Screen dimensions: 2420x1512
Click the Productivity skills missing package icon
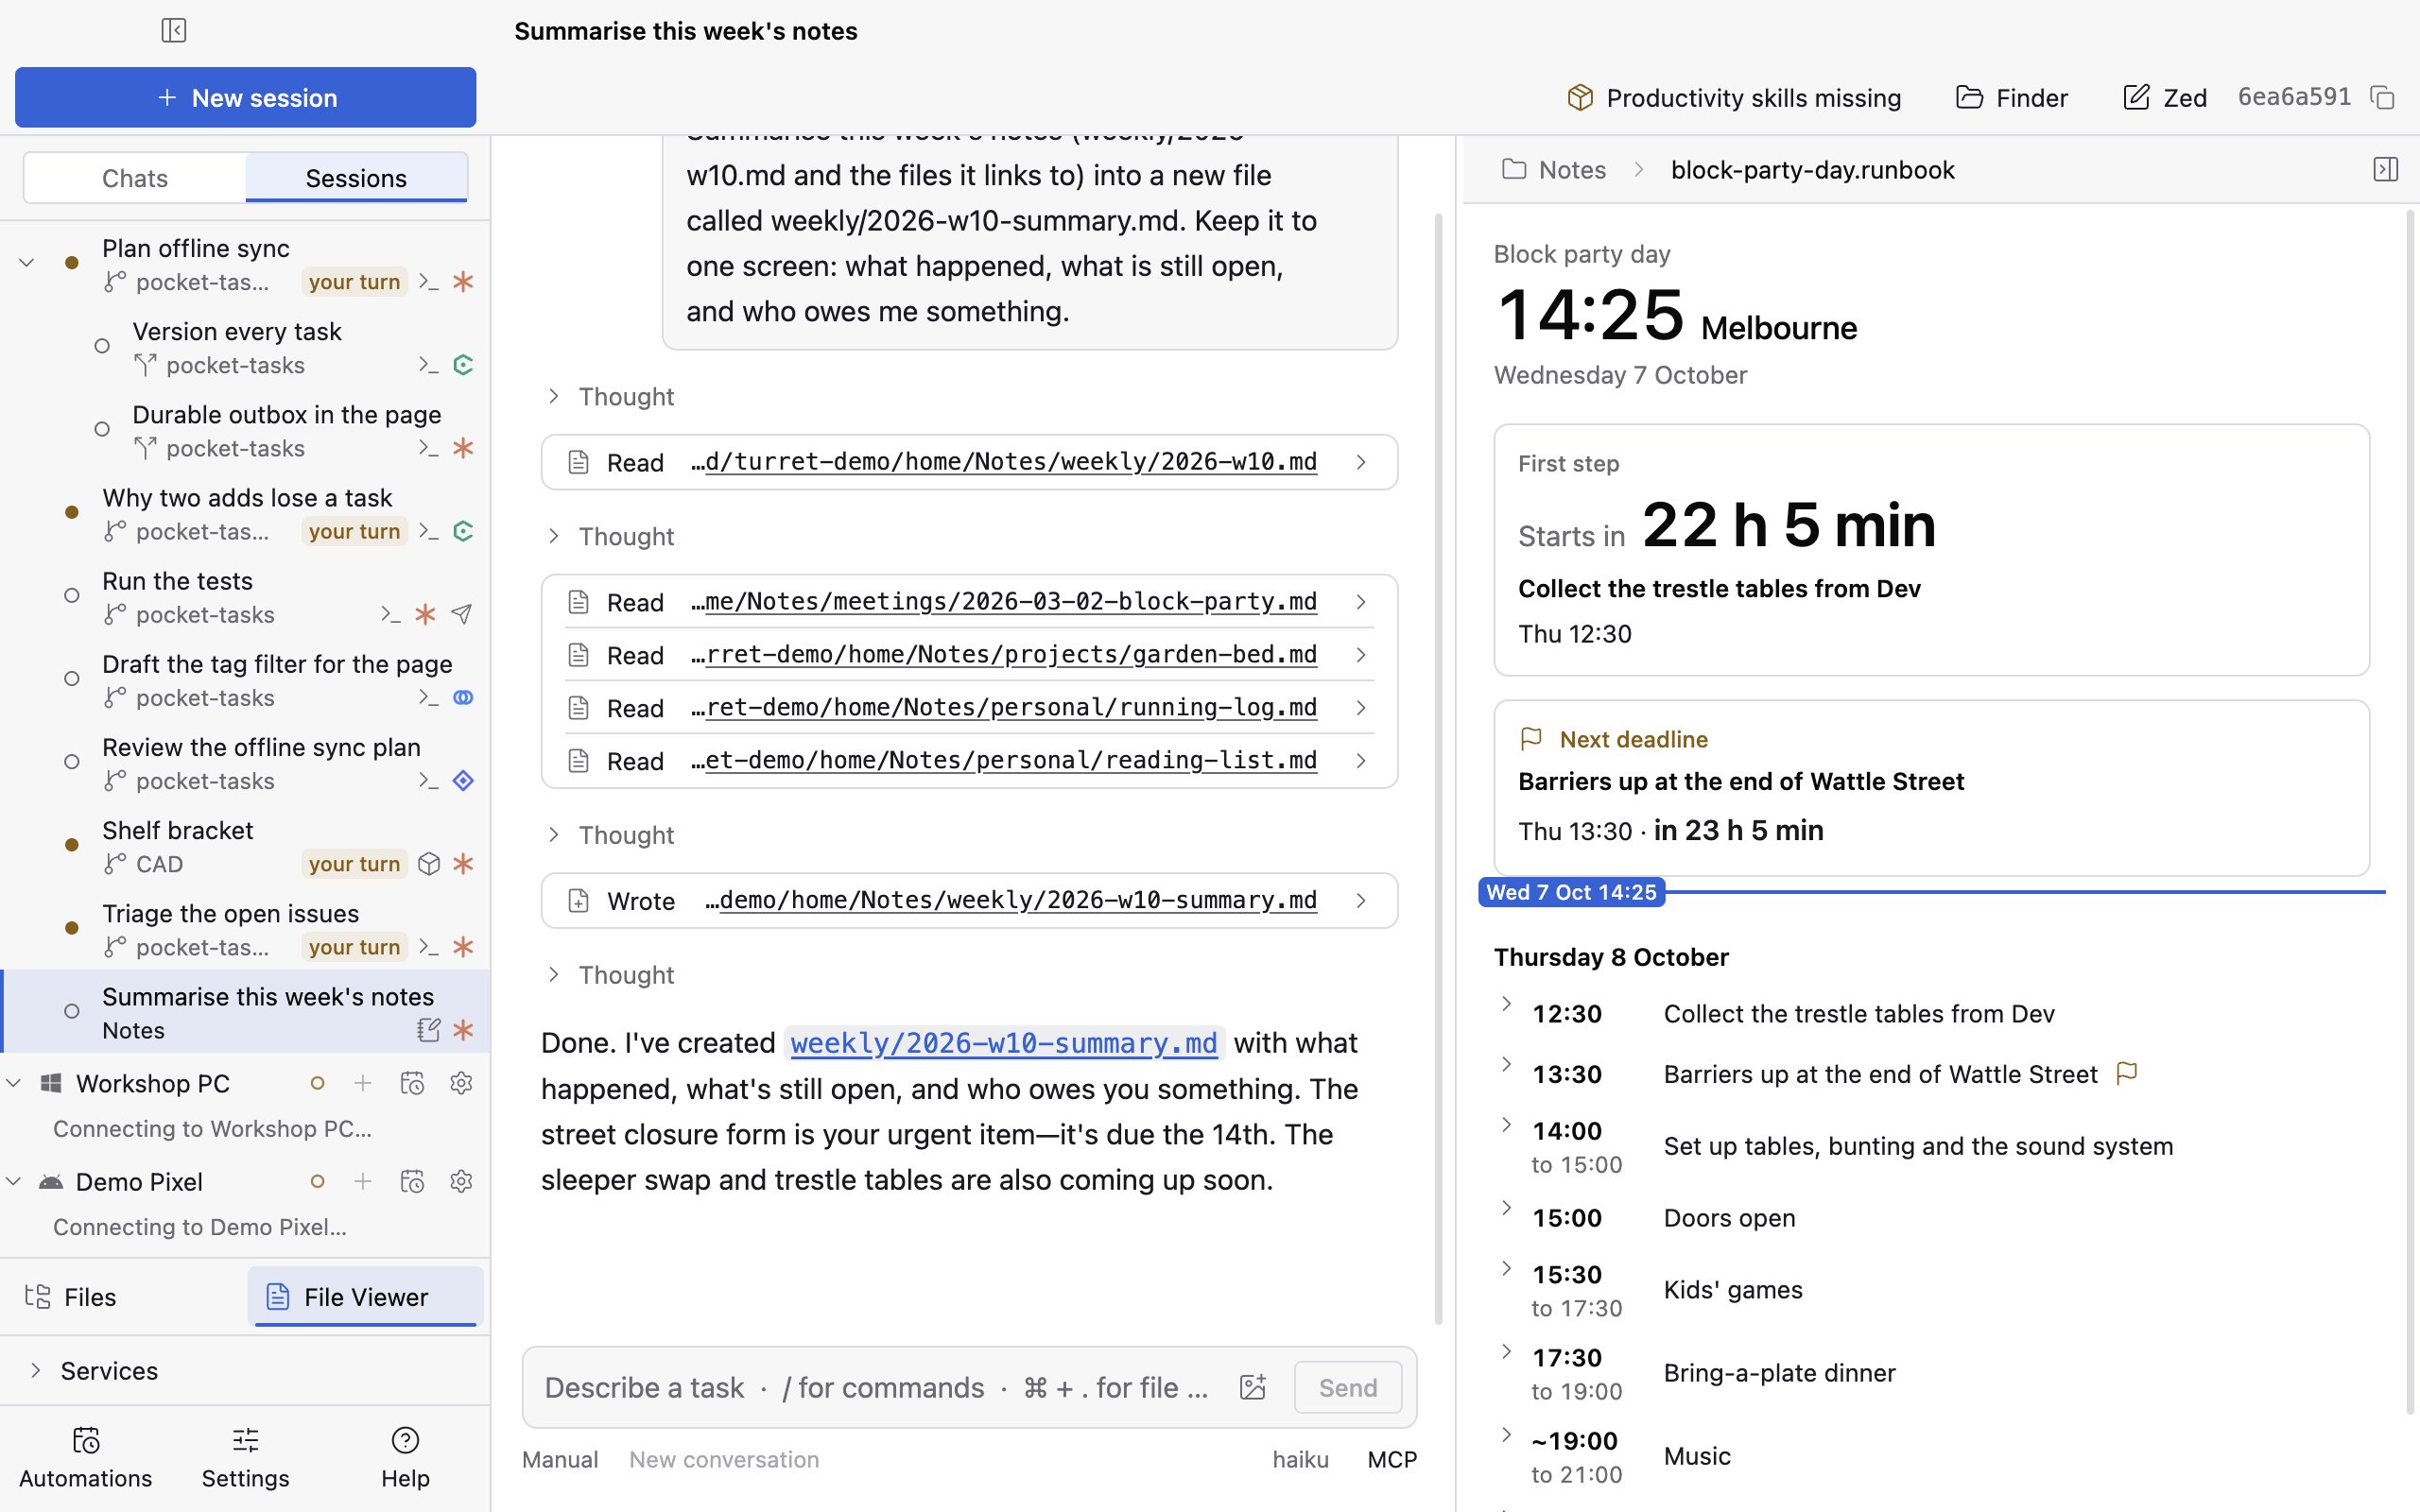click(1580, 97)
